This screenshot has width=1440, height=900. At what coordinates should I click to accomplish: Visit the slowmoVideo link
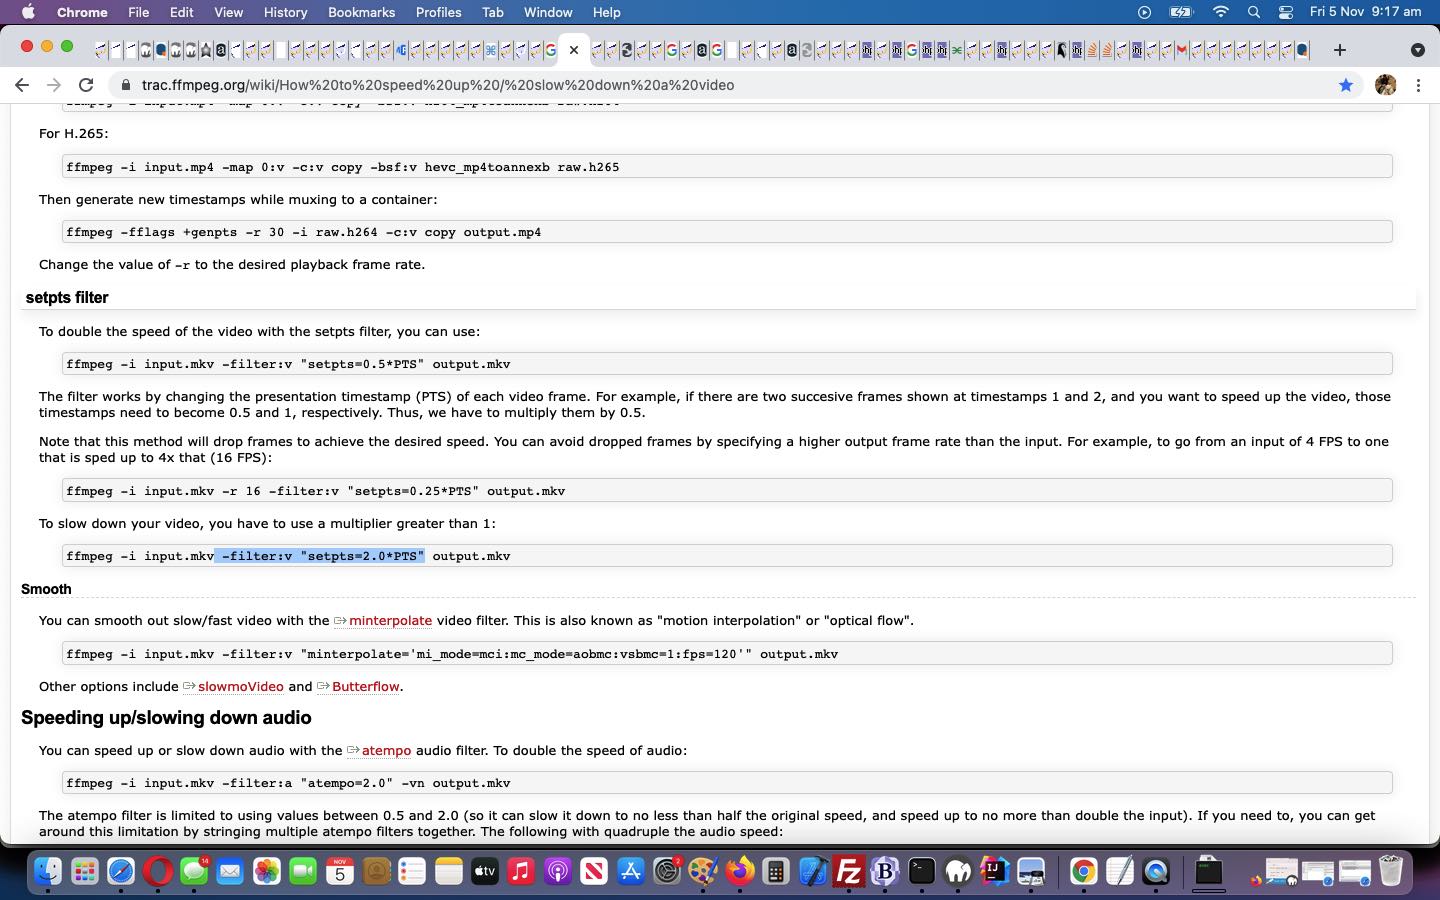pos(240,687)
